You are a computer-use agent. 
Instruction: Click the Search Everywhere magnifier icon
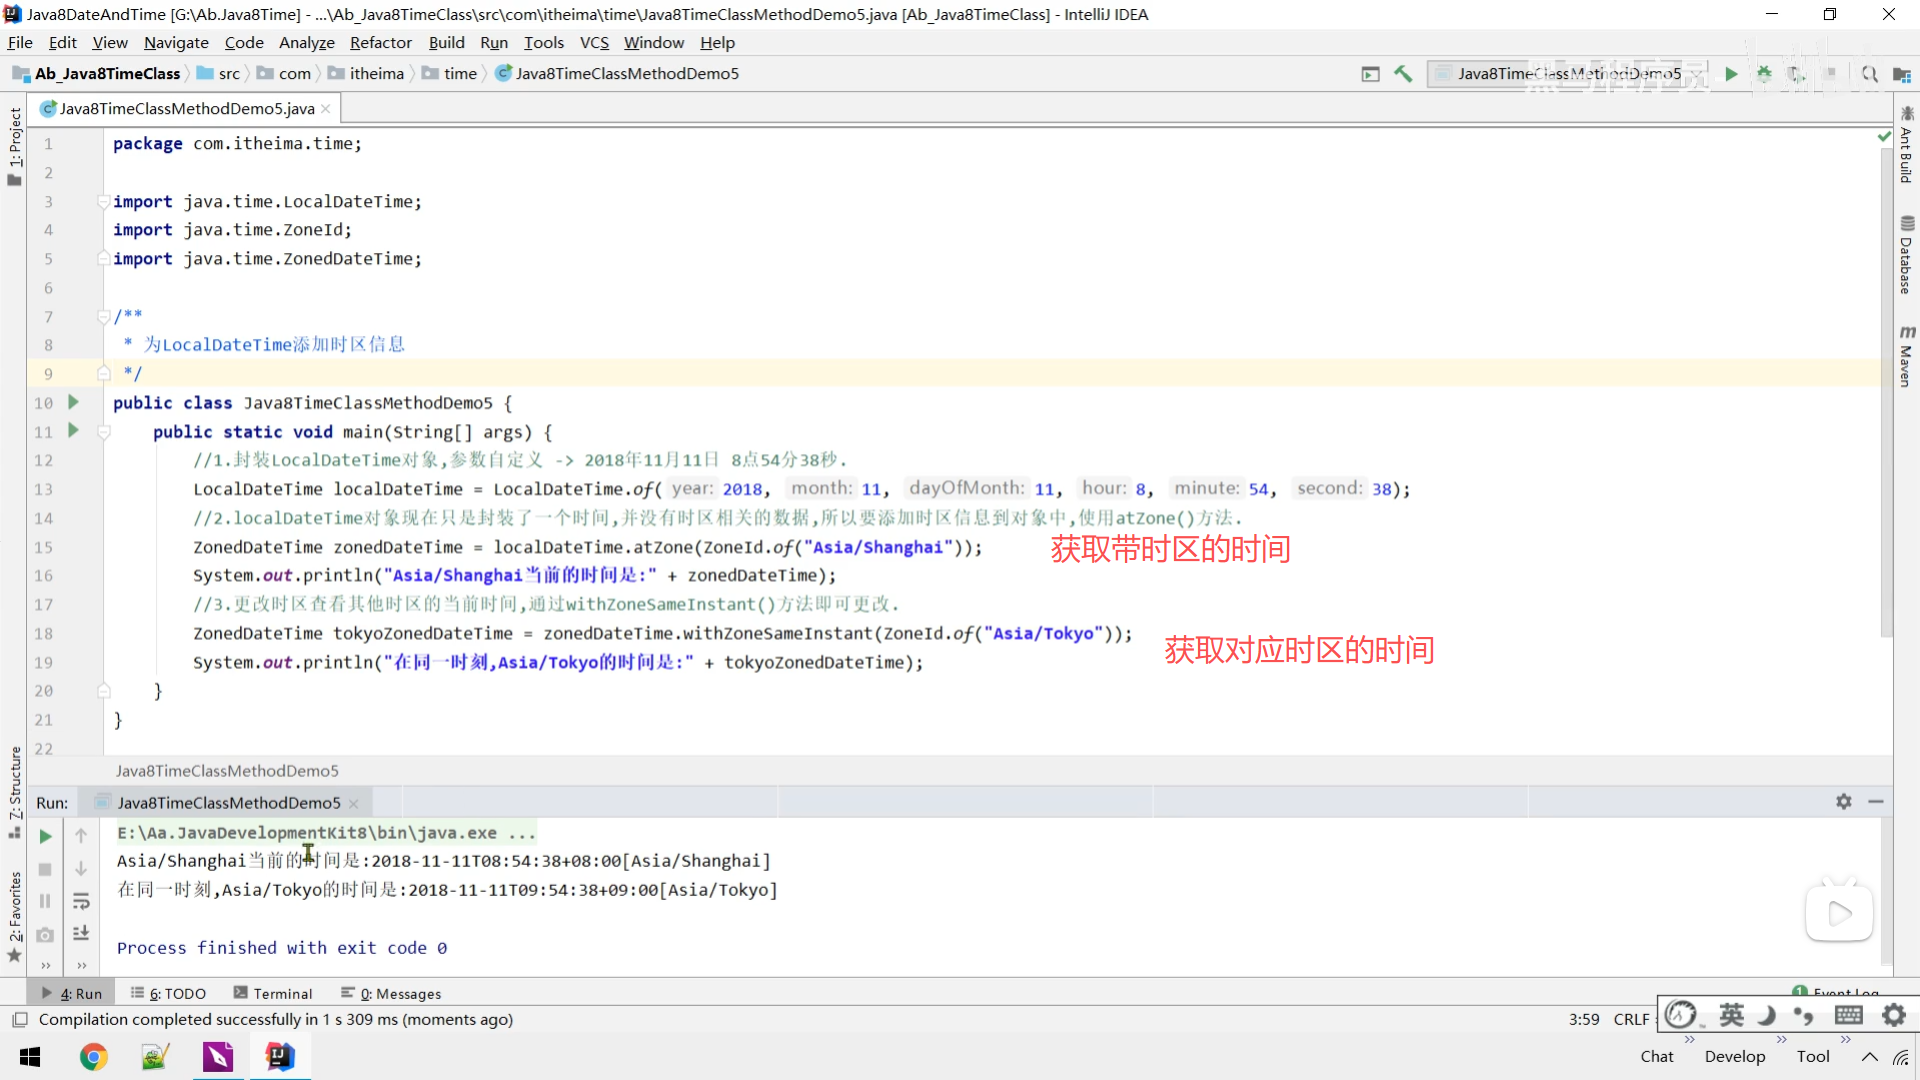click(x=1869, y=74)
